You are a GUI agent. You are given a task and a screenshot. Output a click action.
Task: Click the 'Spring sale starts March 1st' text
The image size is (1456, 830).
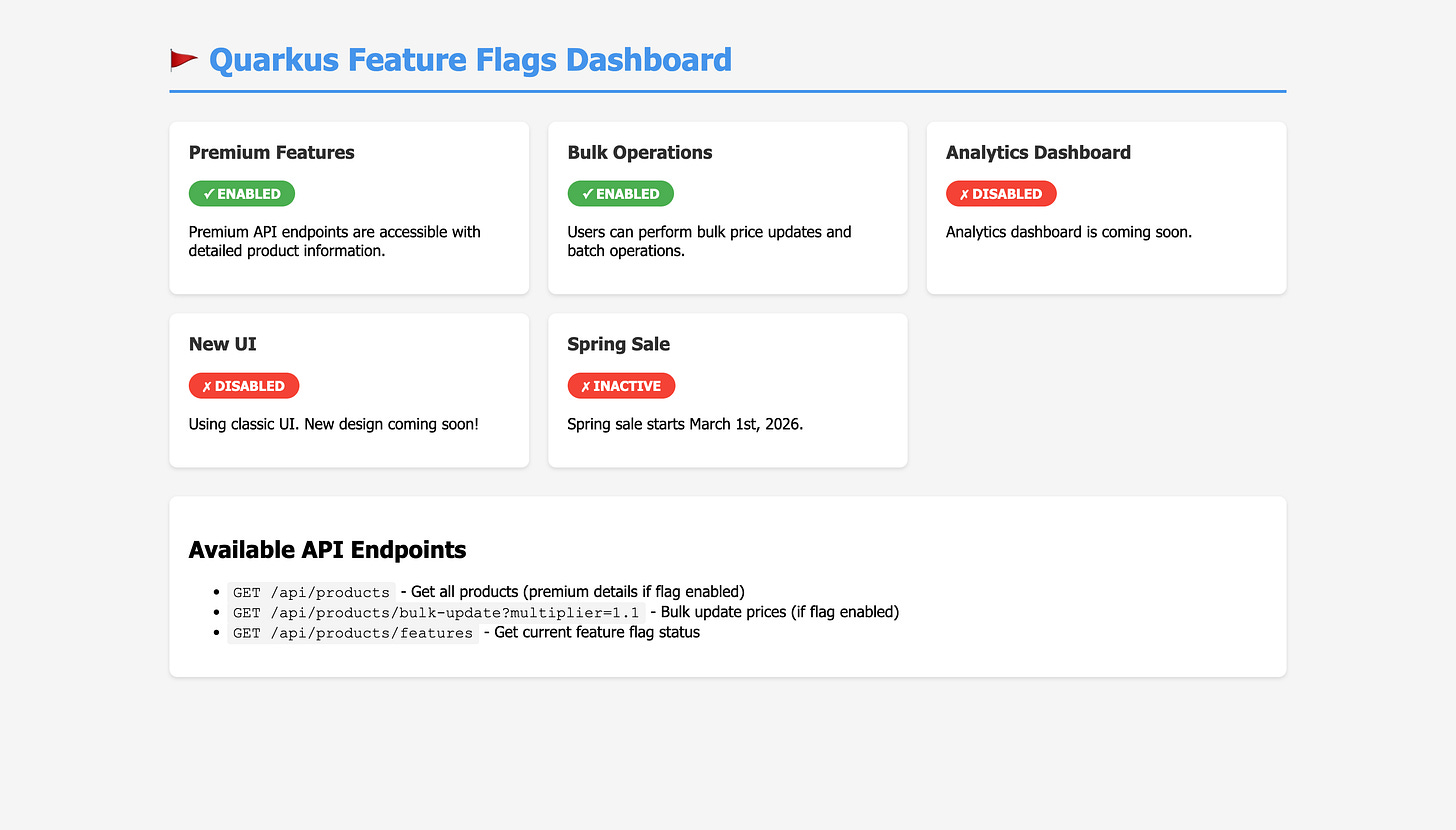(x=686, y=424)
